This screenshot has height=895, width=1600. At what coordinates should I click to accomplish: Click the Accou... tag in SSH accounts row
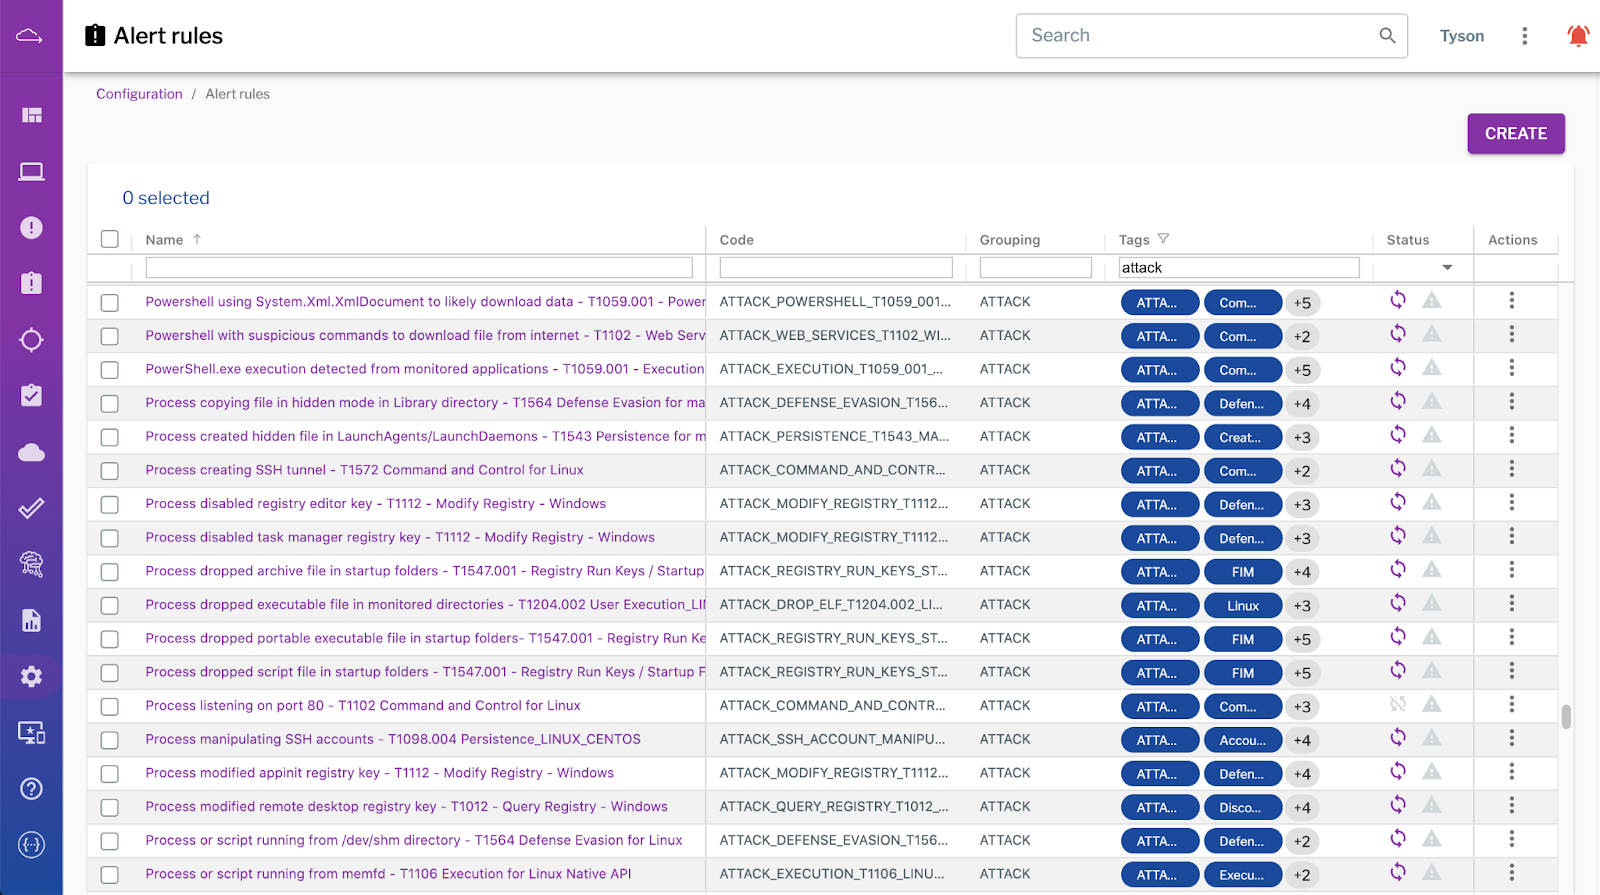(x=1243, y=741)
